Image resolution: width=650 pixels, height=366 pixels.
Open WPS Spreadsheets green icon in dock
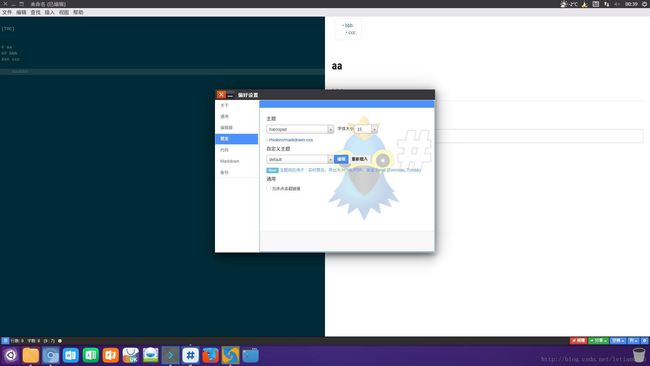tap(90, 355)
